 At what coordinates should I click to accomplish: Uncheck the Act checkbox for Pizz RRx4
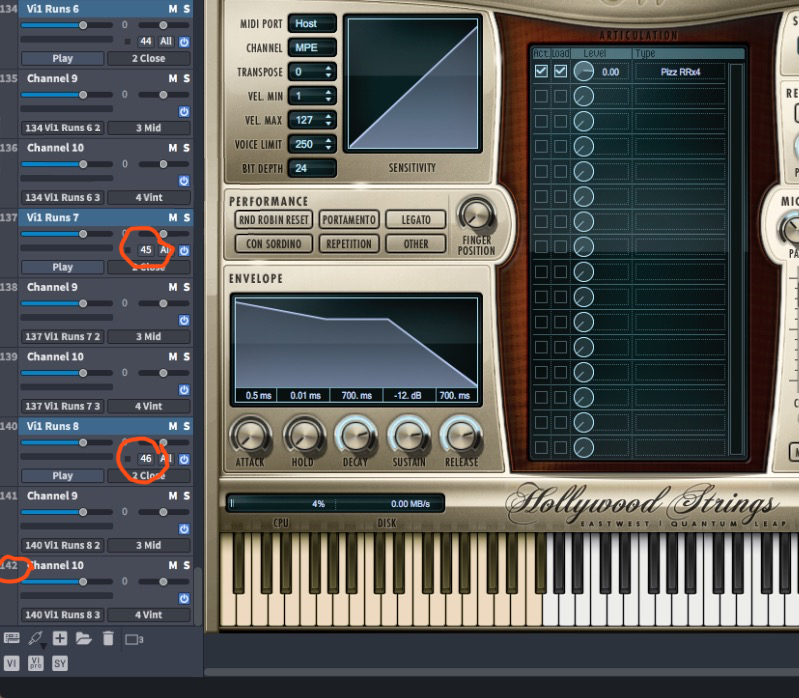541,71
